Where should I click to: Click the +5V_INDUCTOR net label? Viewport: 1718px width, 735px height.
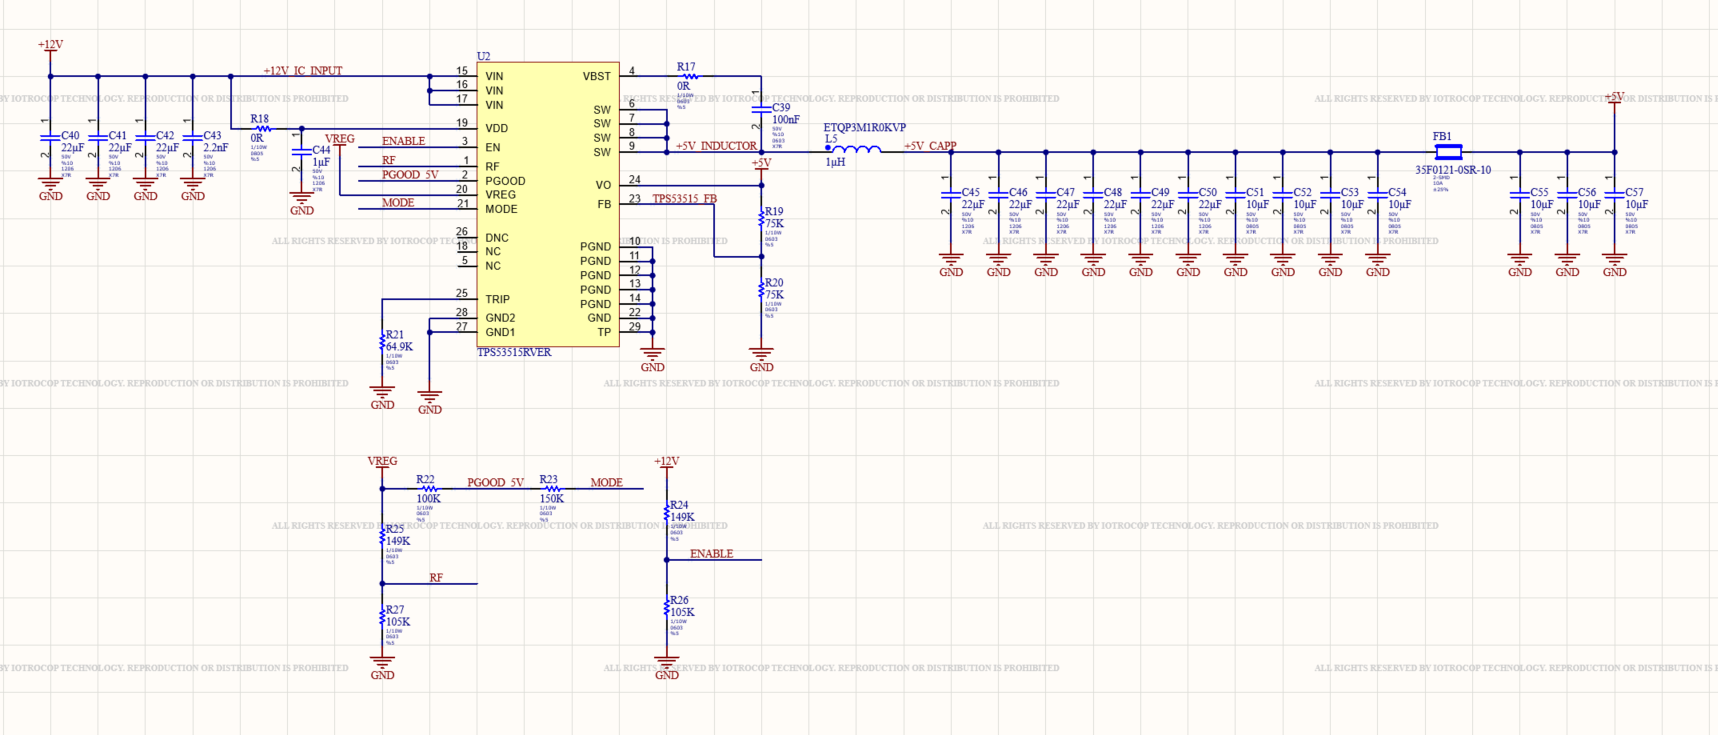(x=716, y=146)
